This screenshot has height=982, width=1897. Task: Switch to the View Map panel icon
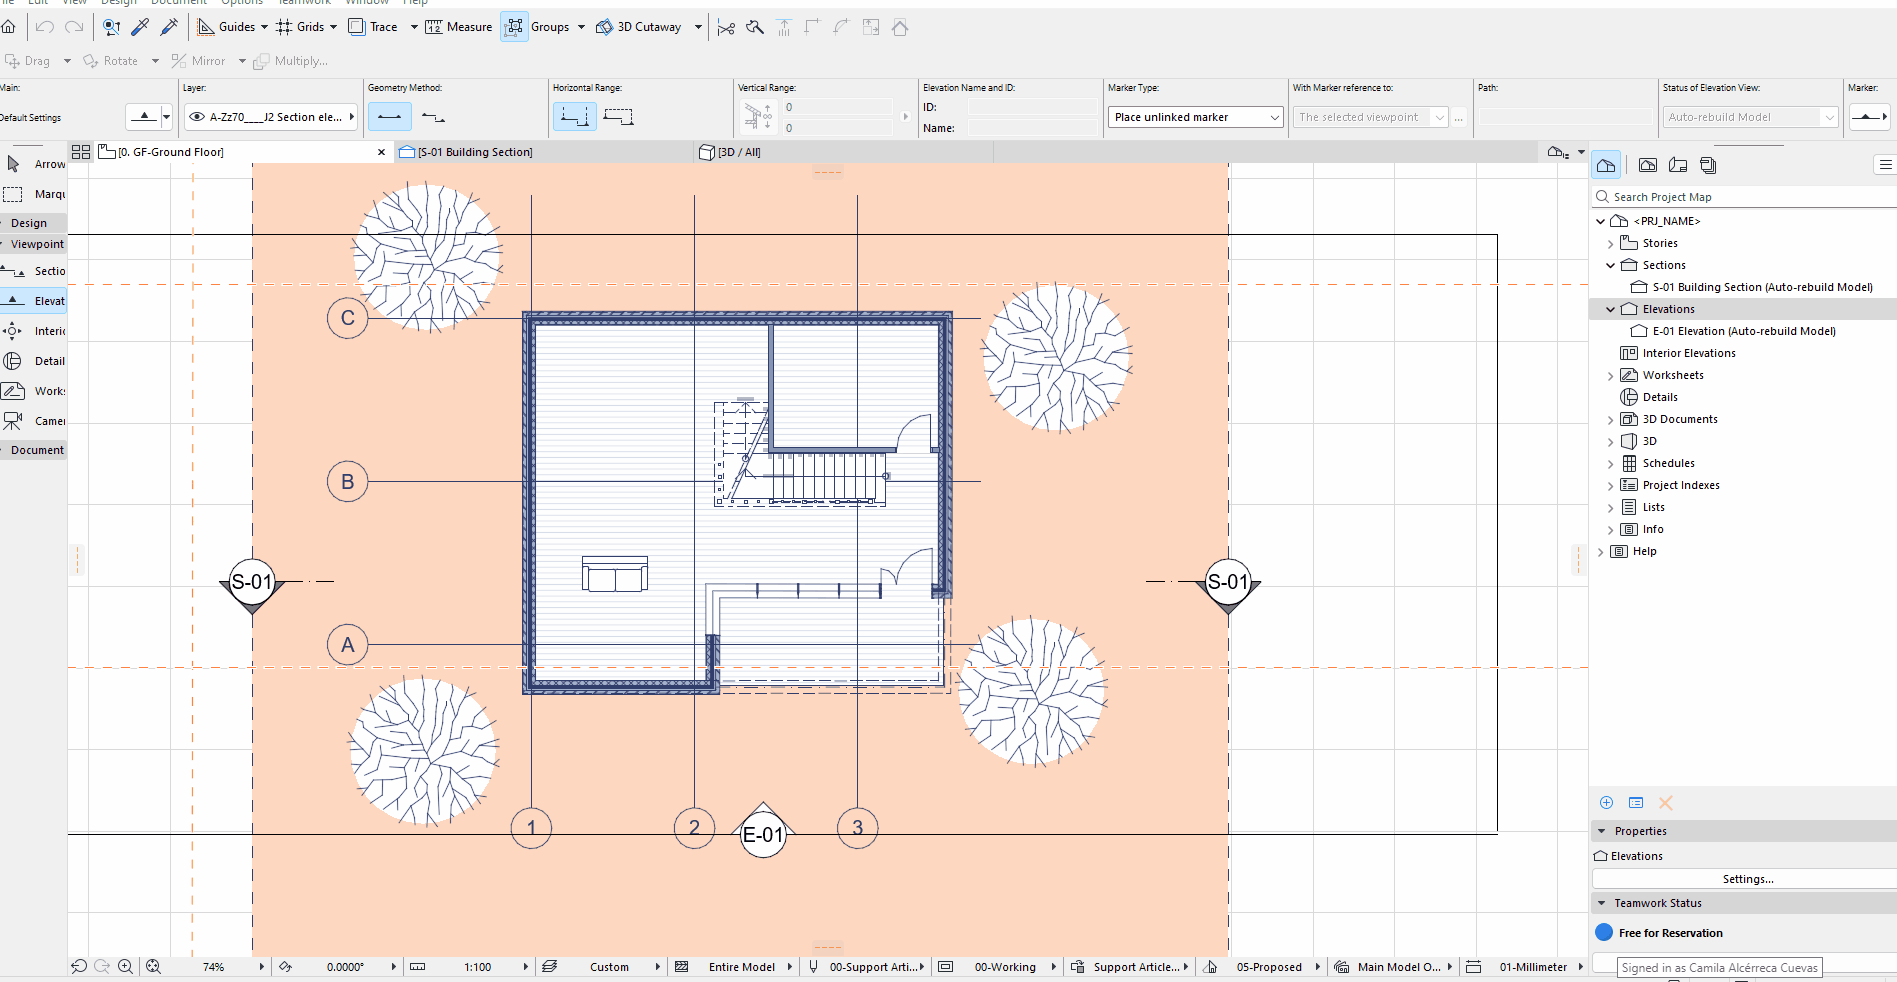click(1648, 165)
